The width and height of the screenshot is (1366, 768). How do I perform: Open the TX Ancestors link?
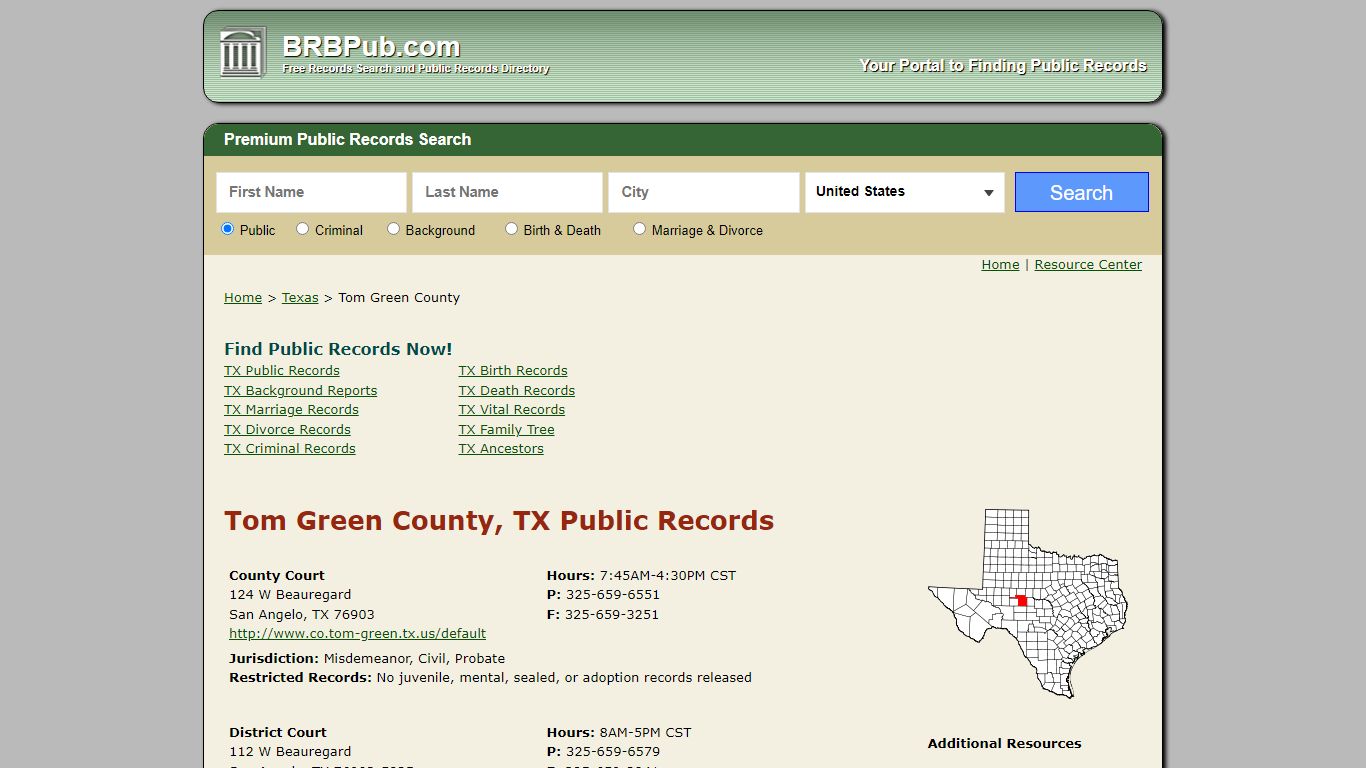click(501, 449)
